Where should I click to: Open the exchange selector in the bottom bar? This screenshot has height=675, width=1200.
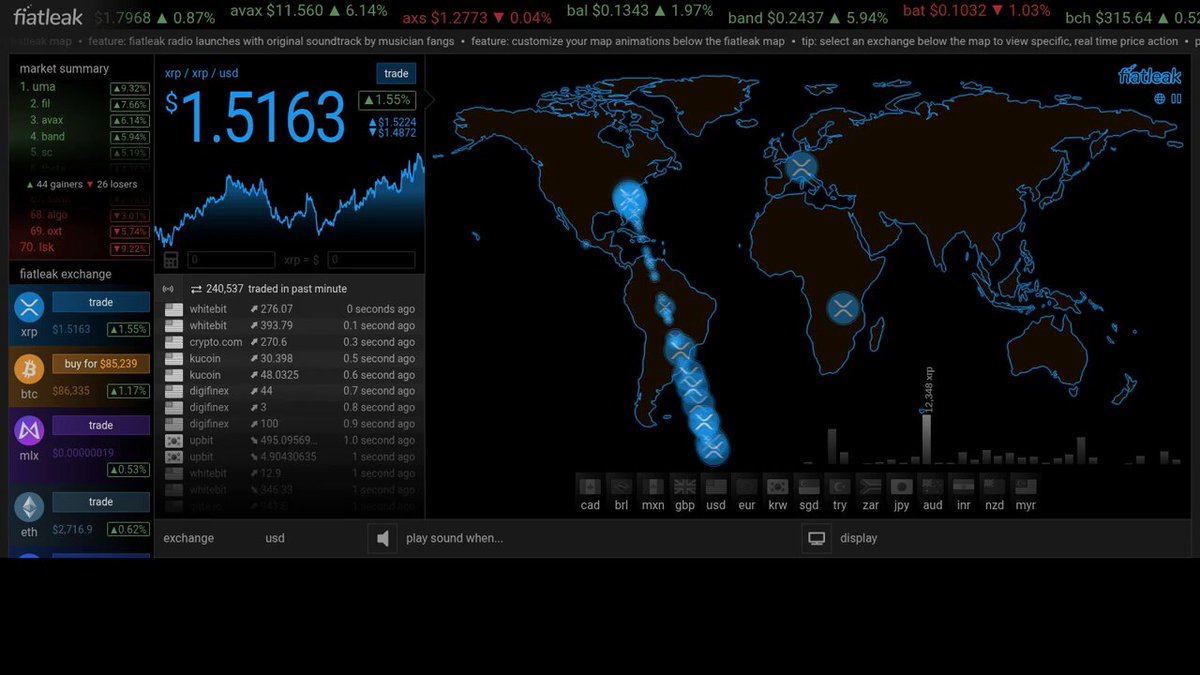(189, 539)
